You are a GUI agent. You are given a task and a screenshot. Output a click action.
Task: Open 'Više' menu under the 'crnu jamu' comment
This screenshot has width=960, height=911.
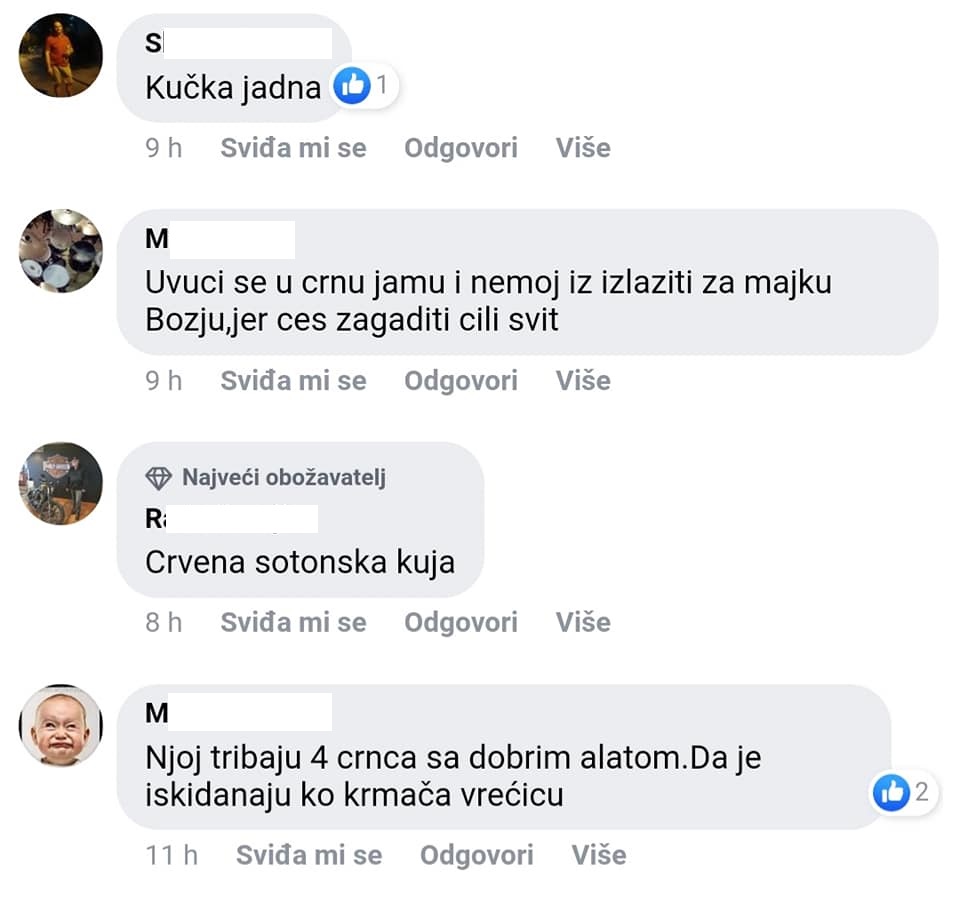pyautogui.click(x=583, y=381)
